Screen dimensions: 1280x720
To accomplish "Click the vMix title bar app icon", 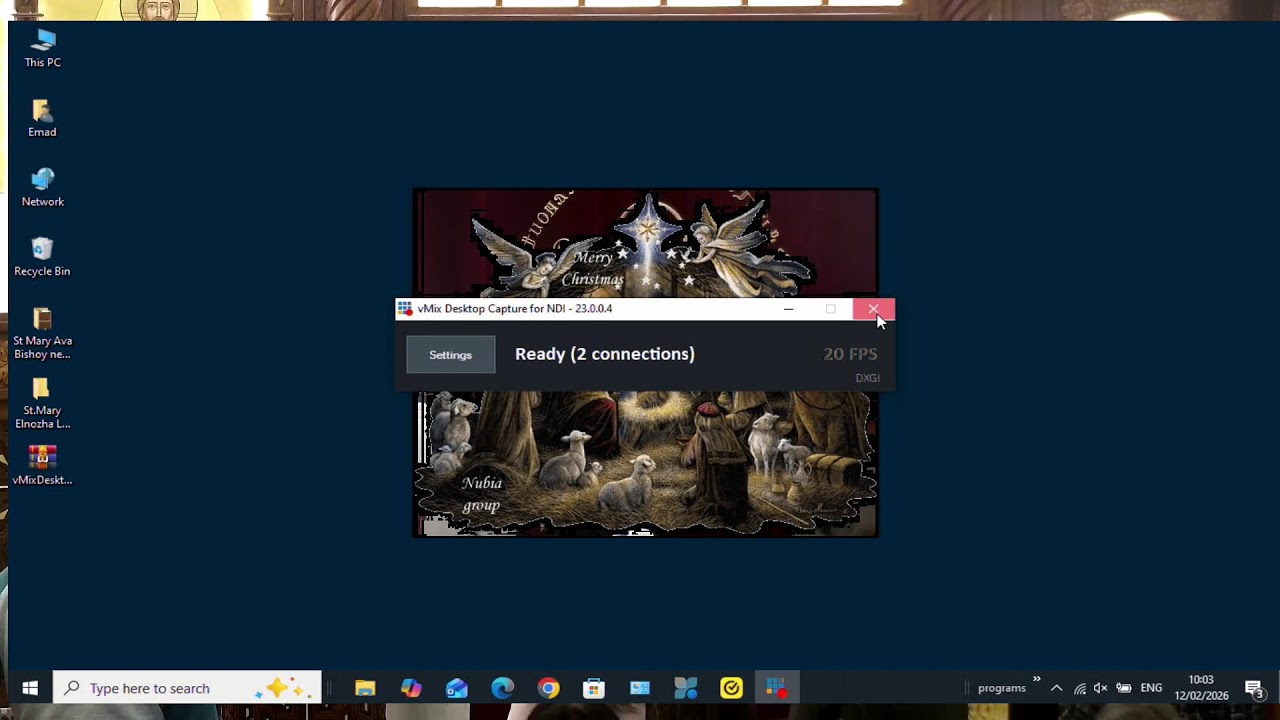I will 404,309.
